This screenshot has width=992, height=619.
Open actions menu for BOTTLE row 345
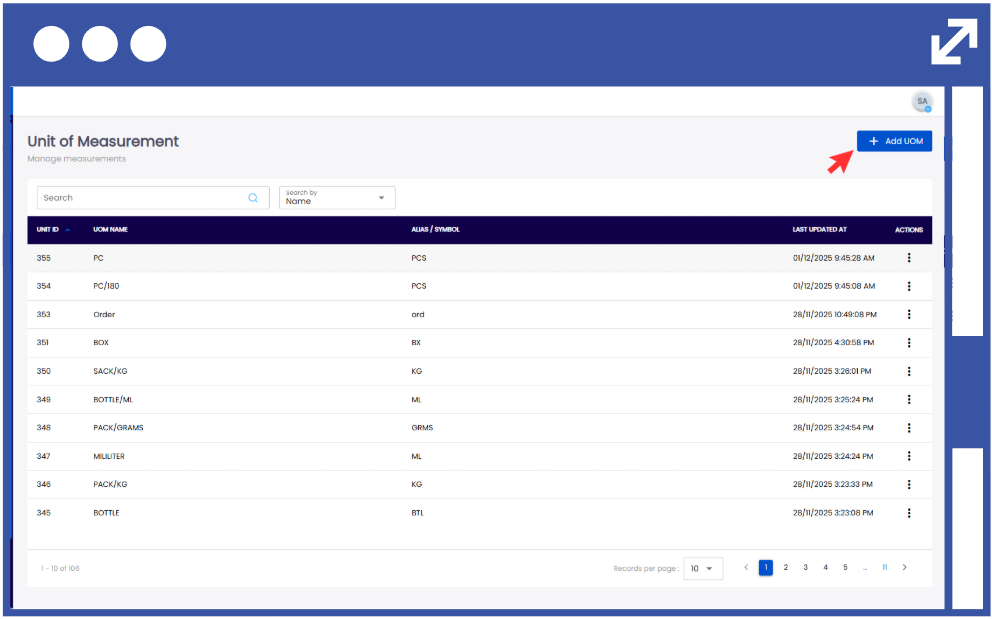pos(908,513)
